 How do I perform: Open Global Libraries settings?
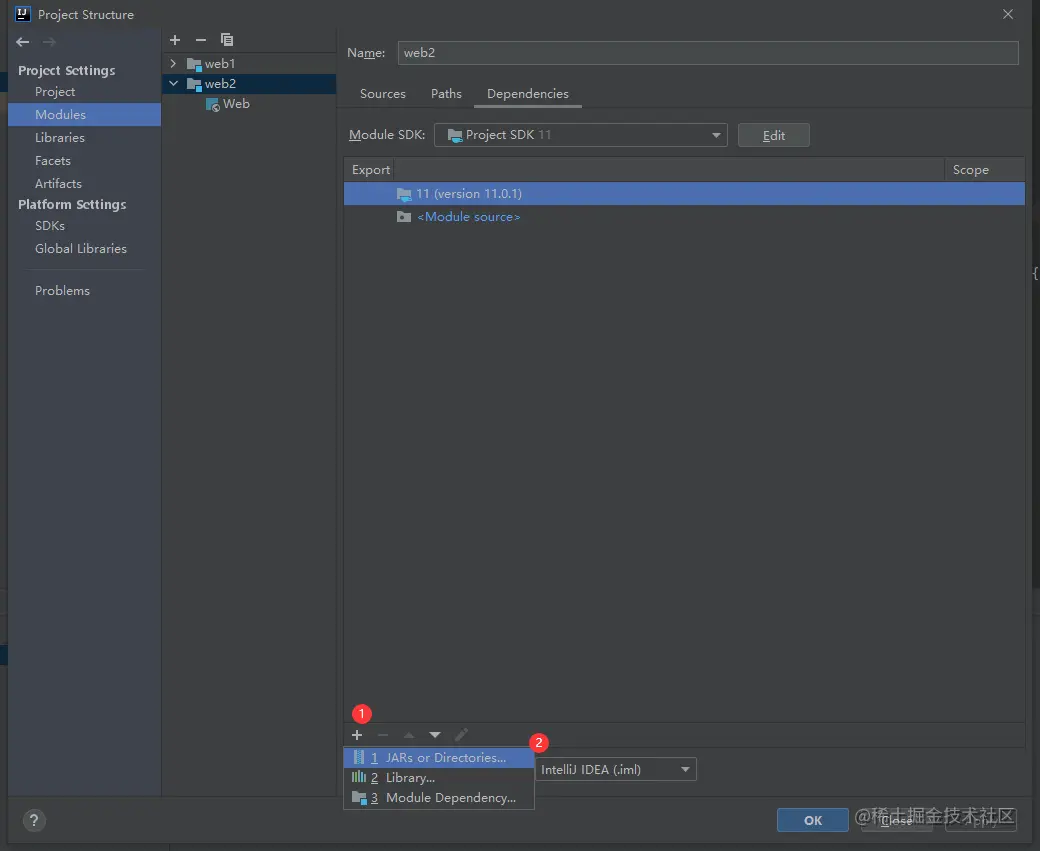(81, 248)
